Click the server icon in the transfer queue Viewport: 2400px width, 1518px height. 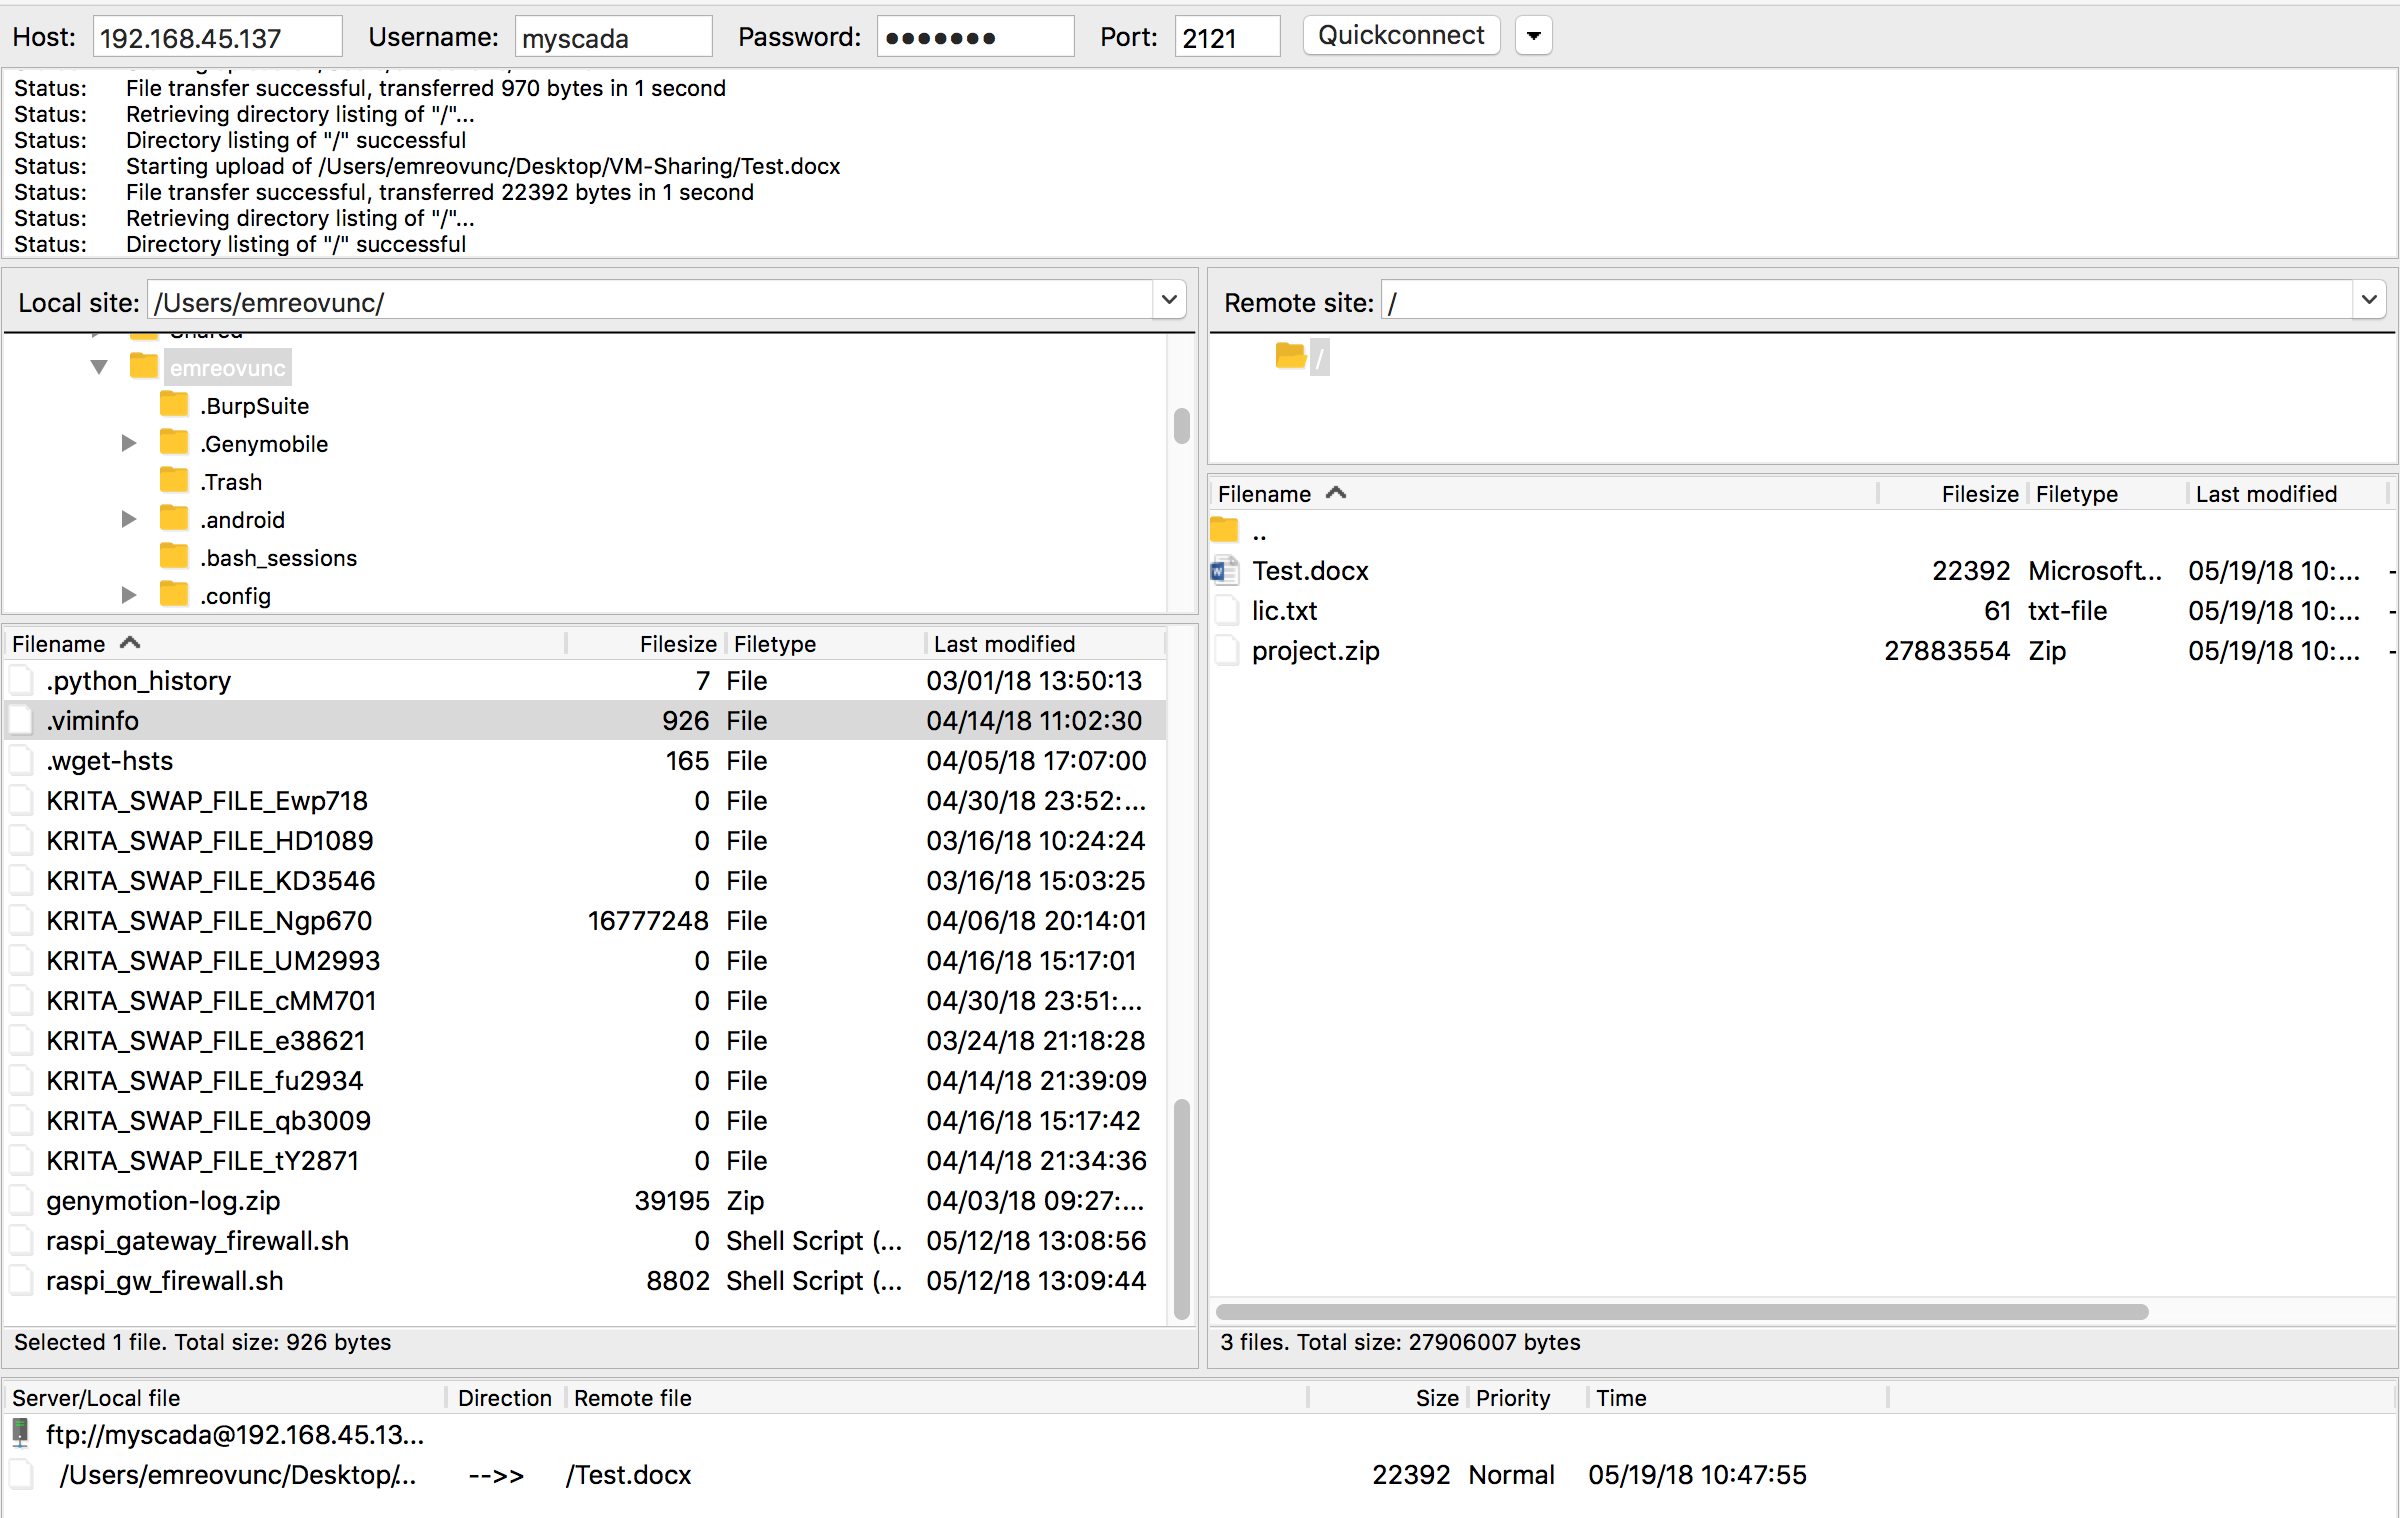pos(20,1433)
